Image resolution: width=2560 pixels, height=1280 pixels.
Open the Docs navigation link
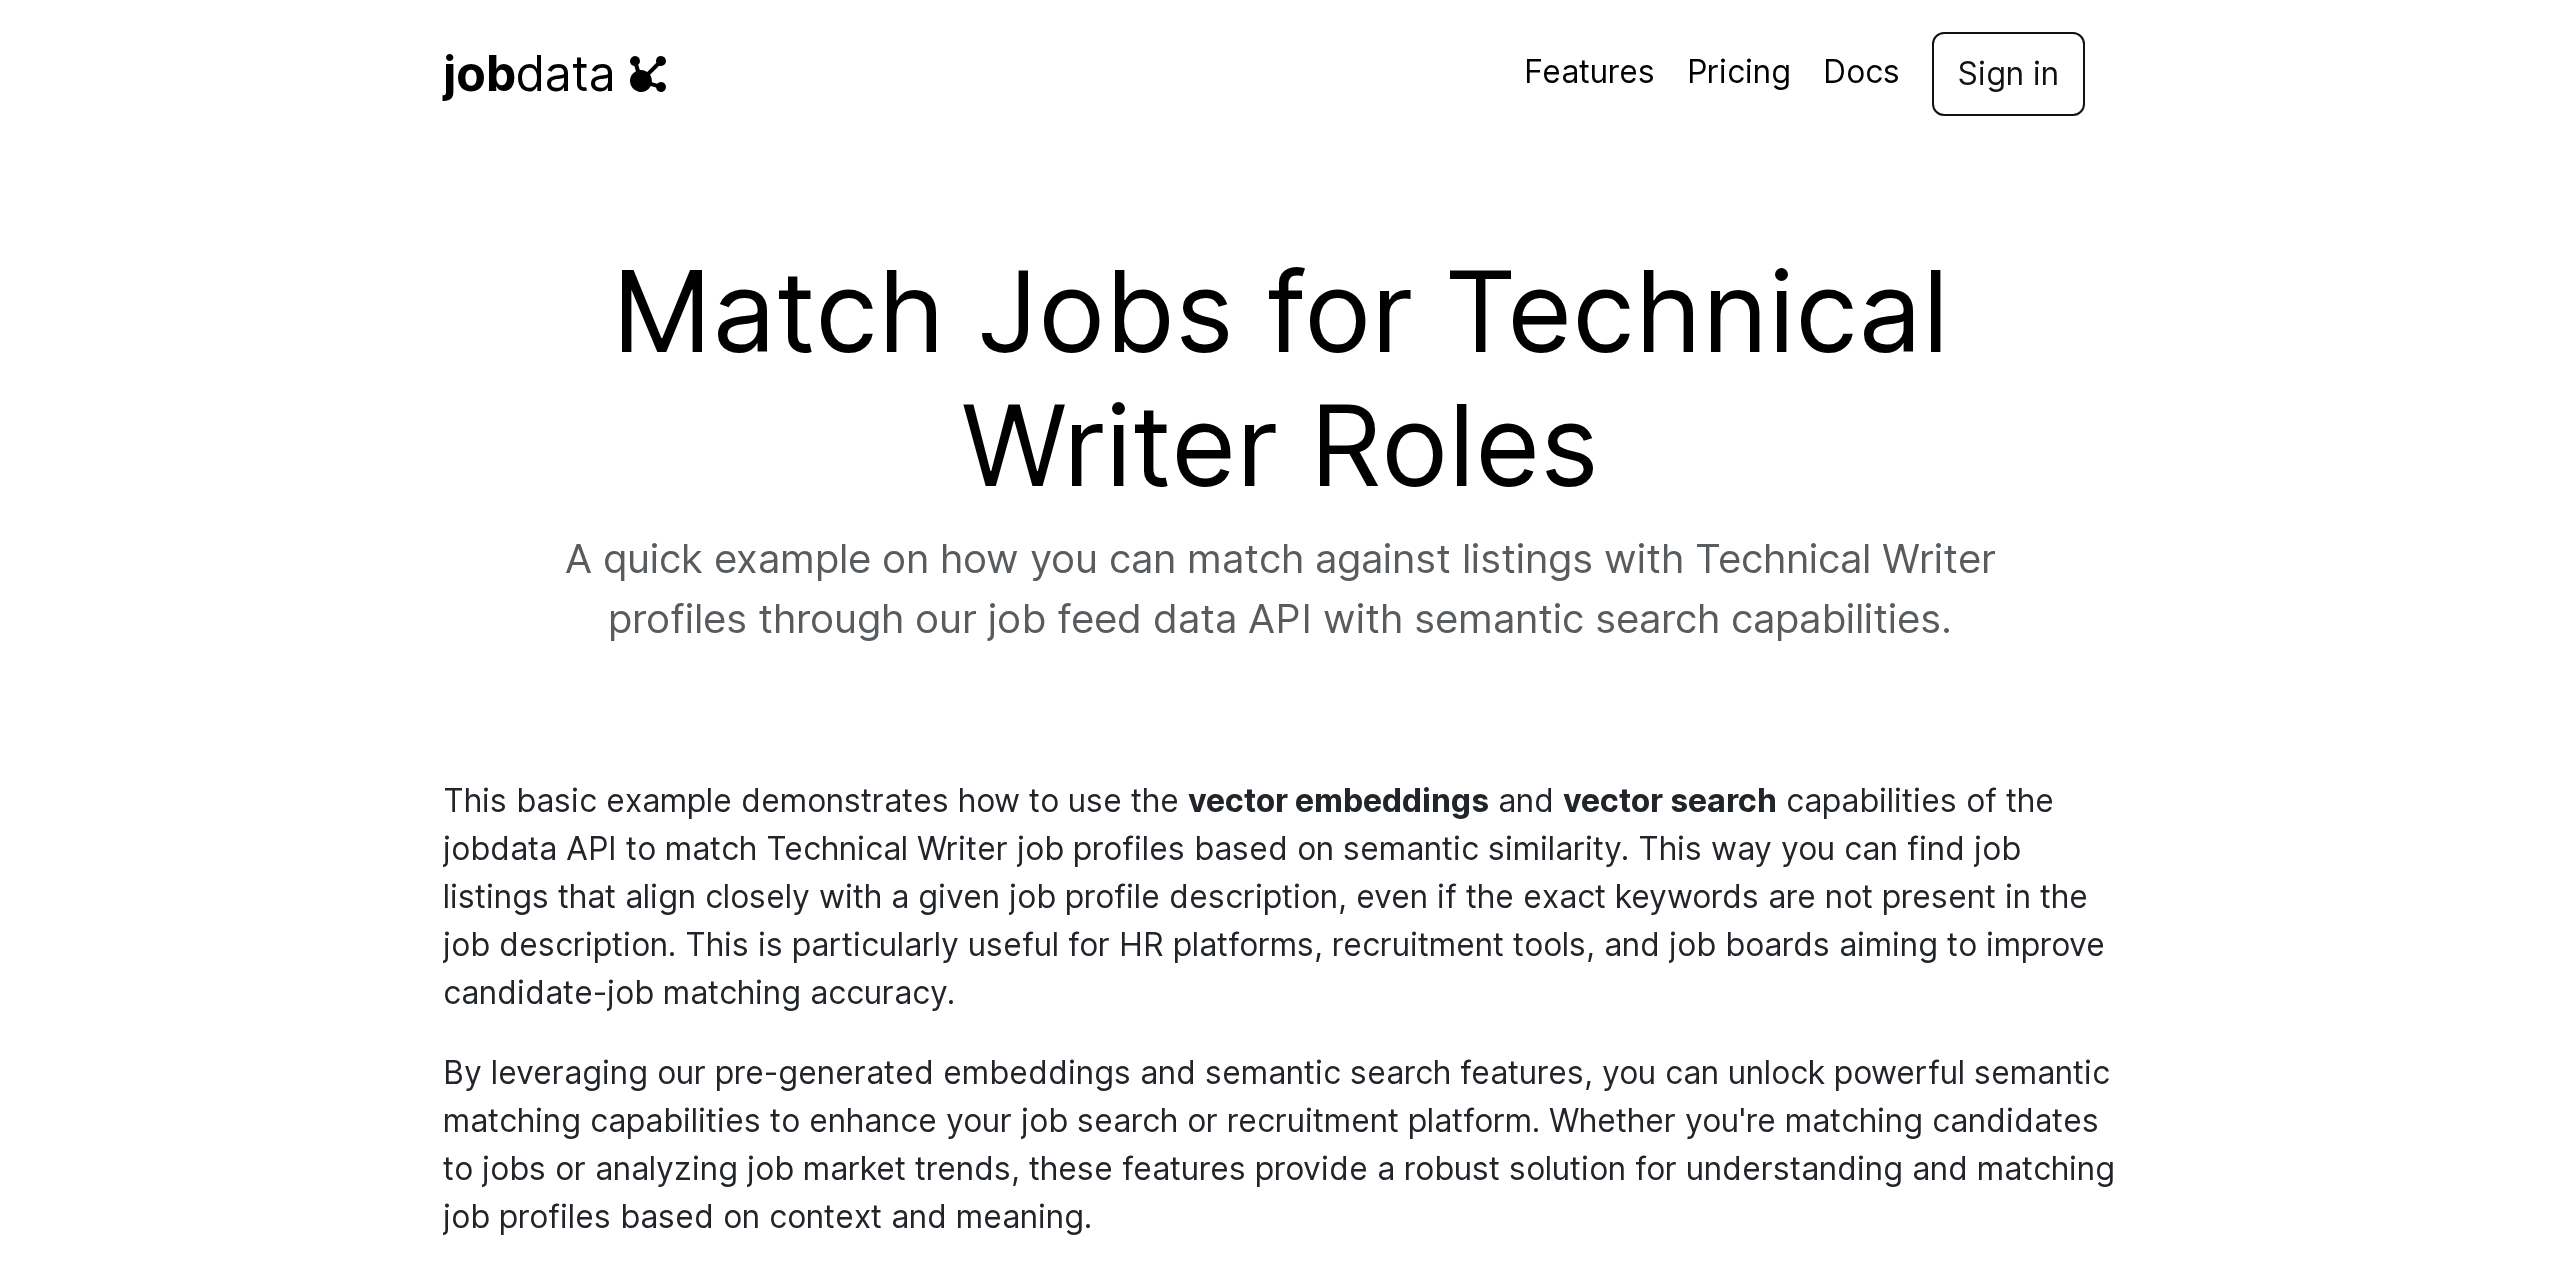[x=1861, y=72]
